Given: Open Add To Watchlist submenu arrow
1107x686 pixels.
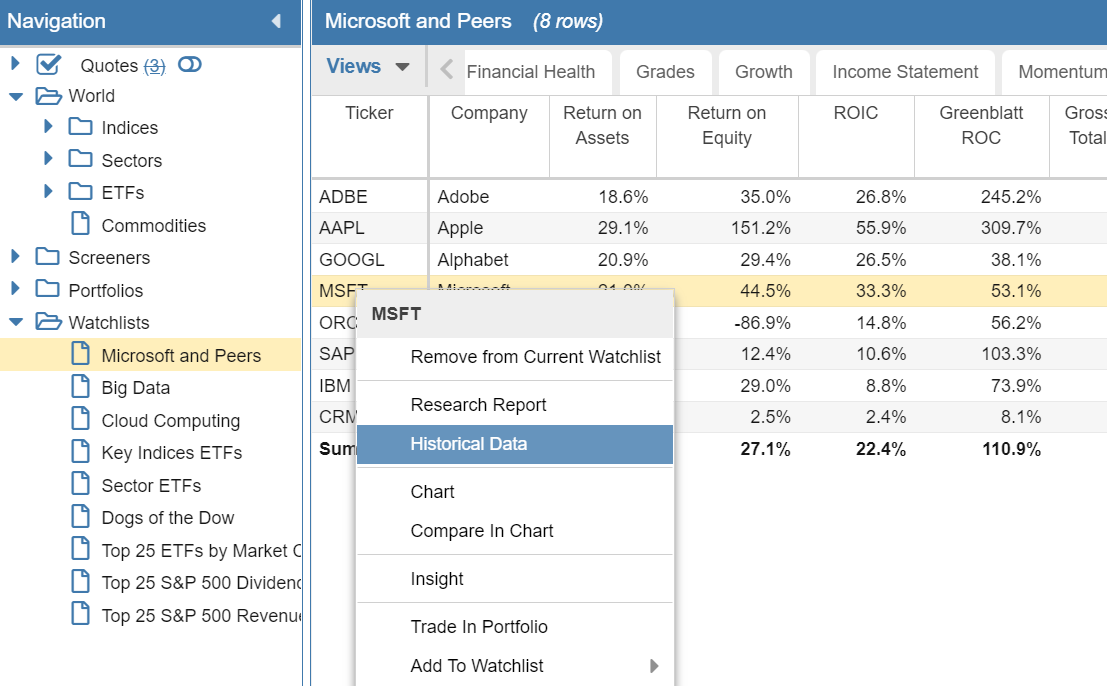Looking at the screenshot, I should click(654, 666).
